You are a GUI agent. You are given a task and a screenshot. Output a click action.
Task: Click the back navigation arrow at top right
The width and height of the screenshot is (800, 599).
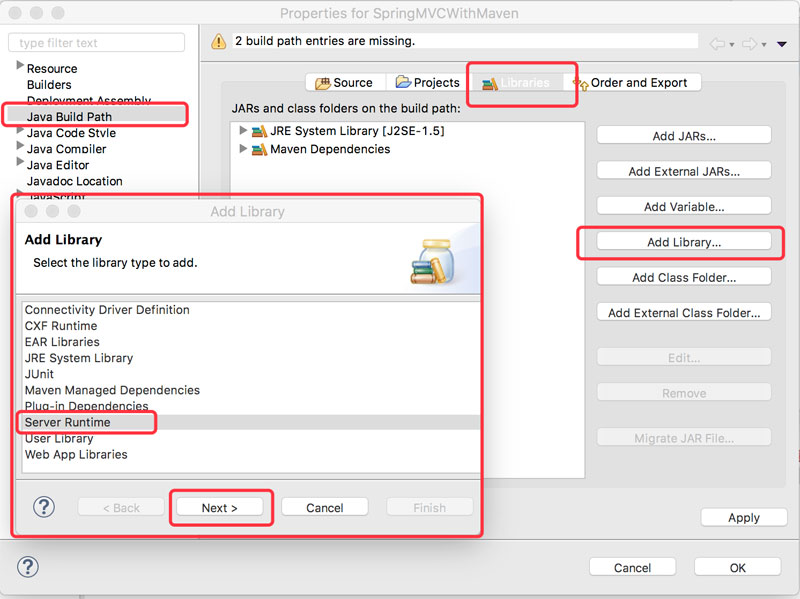715,41
